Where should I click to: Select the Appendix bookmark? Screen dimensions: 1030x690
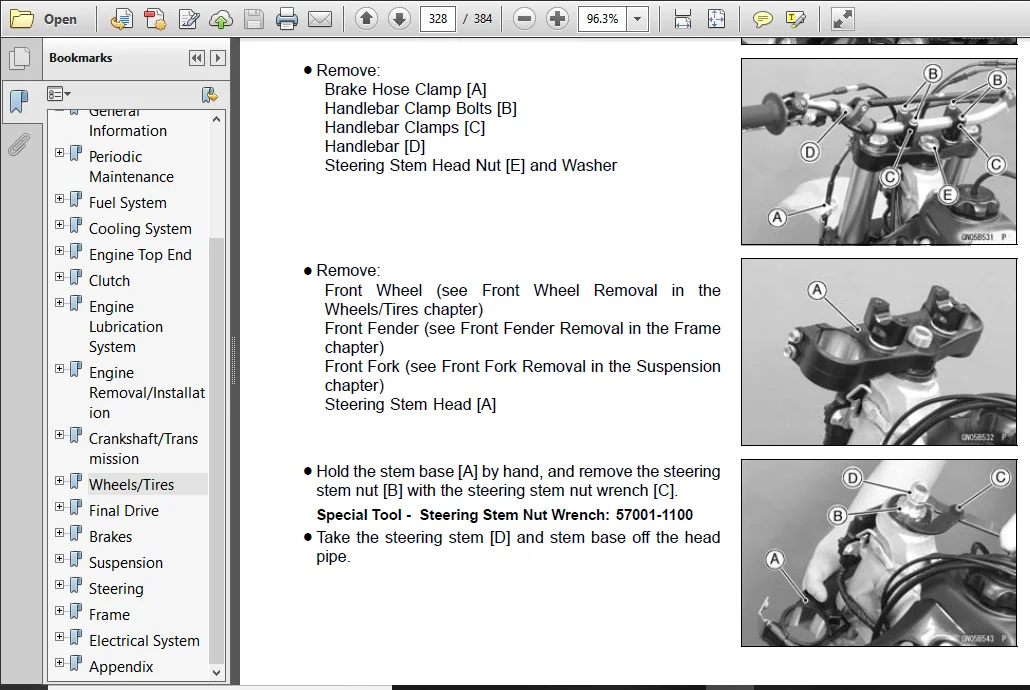(x=121, y=667)
